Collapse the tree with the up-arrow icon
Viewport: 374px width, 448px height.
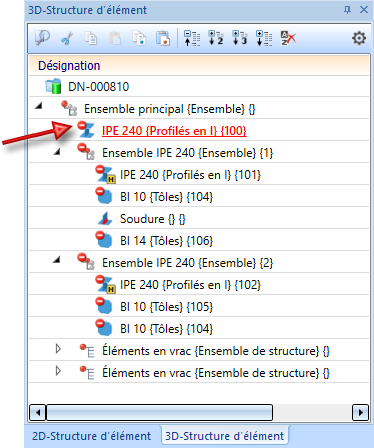pyautogui.click(x=192, y=38)
